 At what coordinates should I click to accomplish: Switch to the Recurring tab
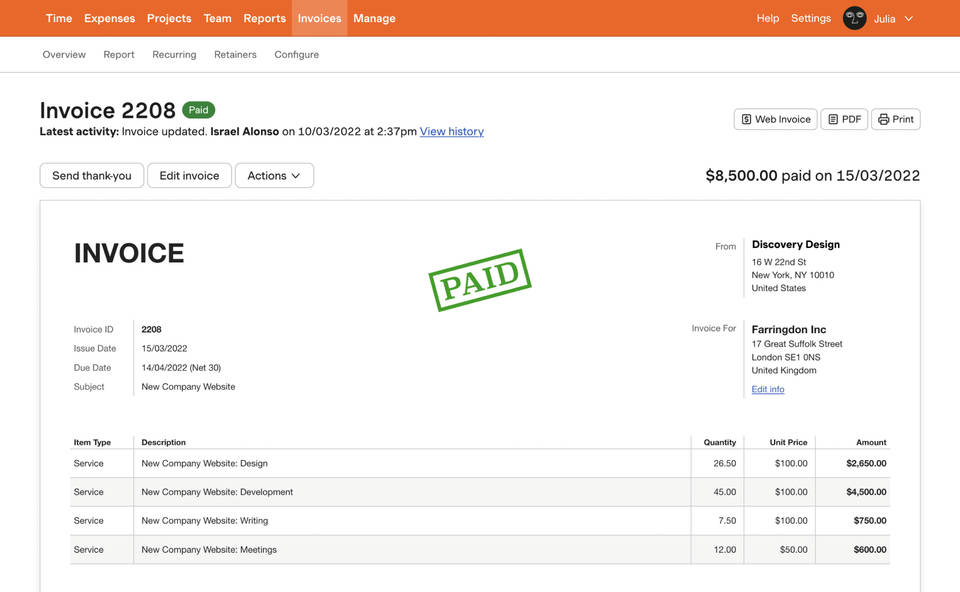coord(174,55)
